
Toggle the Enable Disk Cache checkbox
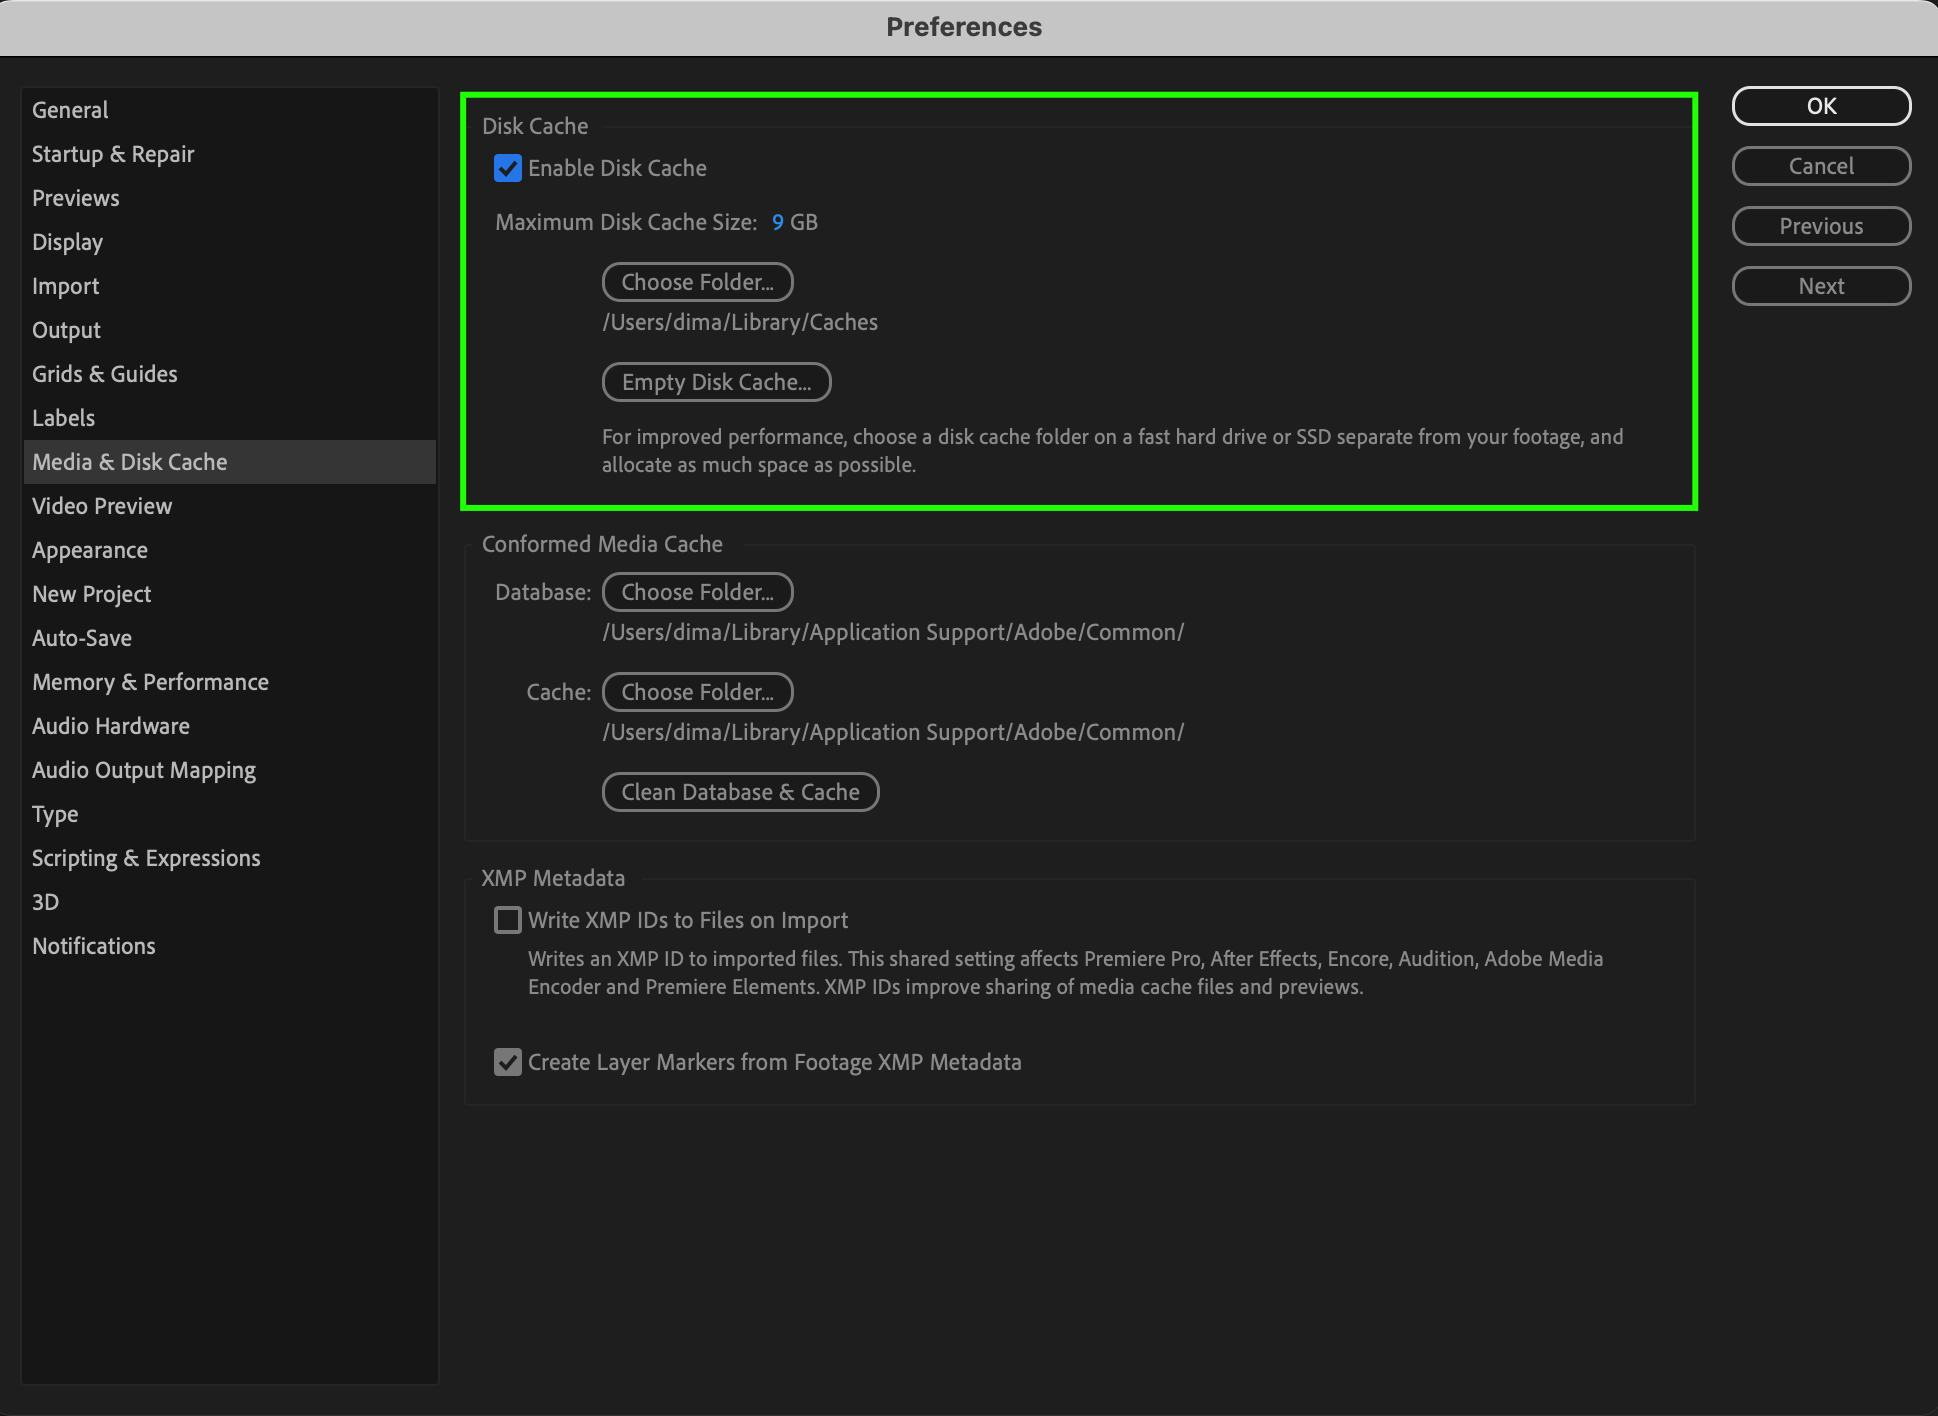point(508,168)
